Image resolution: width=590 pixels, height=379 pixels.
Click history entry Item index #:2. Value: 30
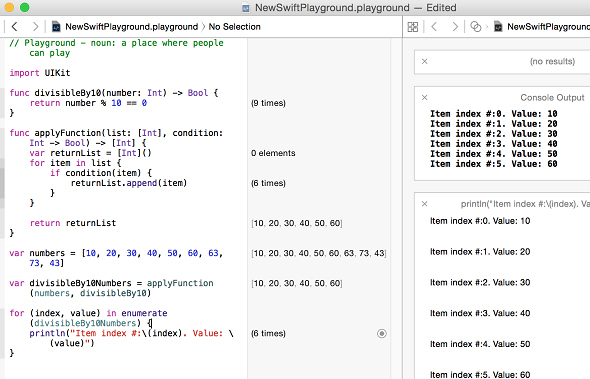point(480,283)
